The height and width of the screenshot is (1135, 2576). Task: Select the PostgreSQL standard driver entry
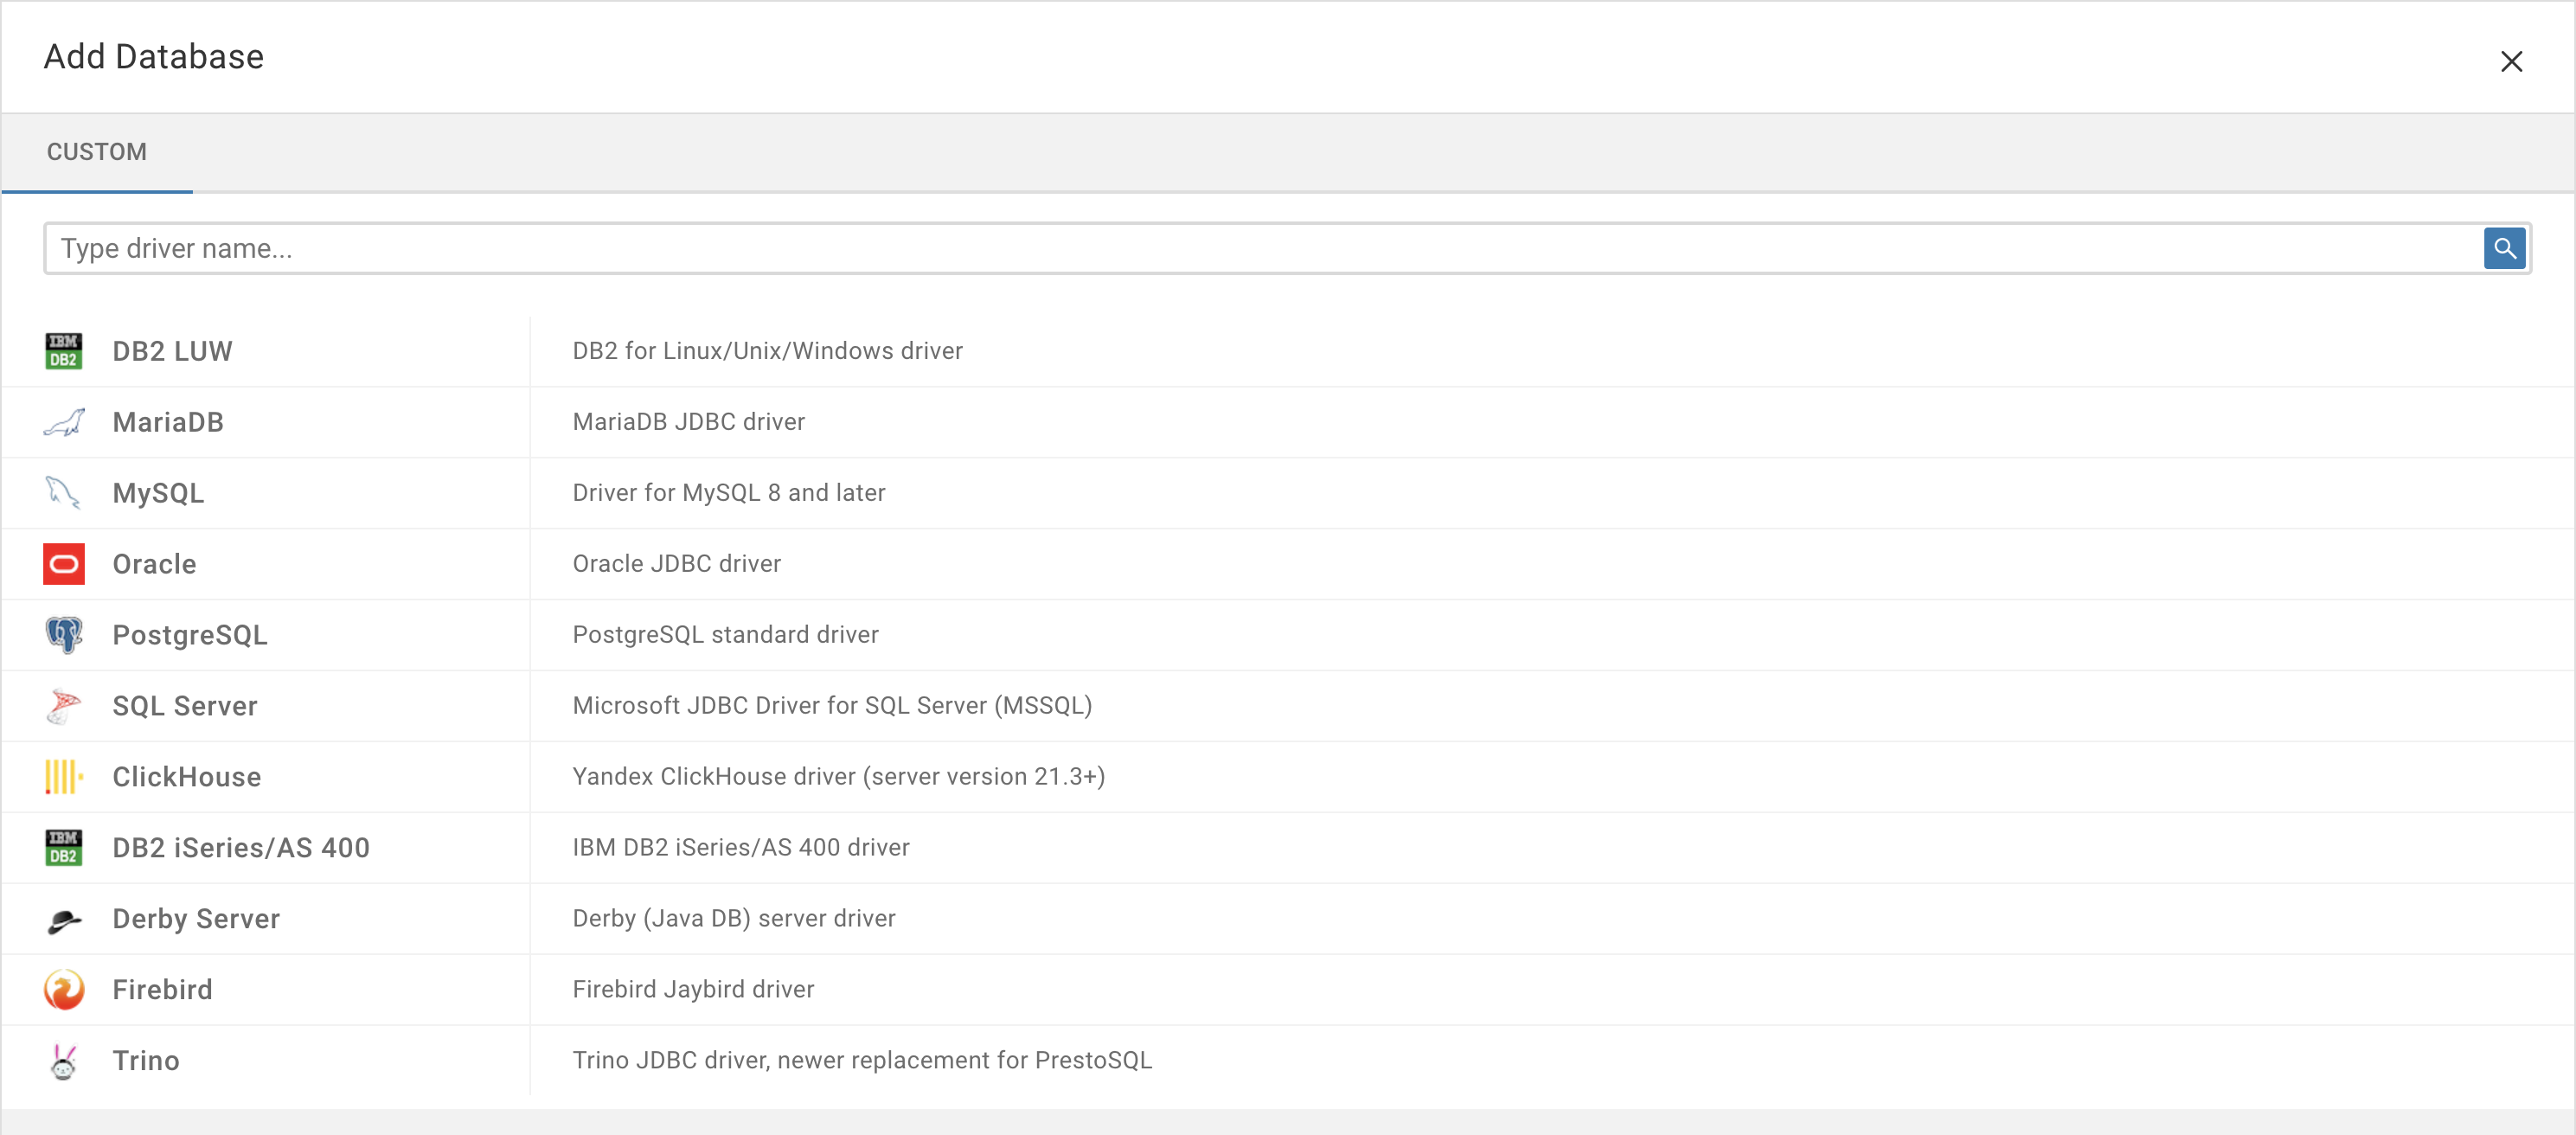pos(725,634)
